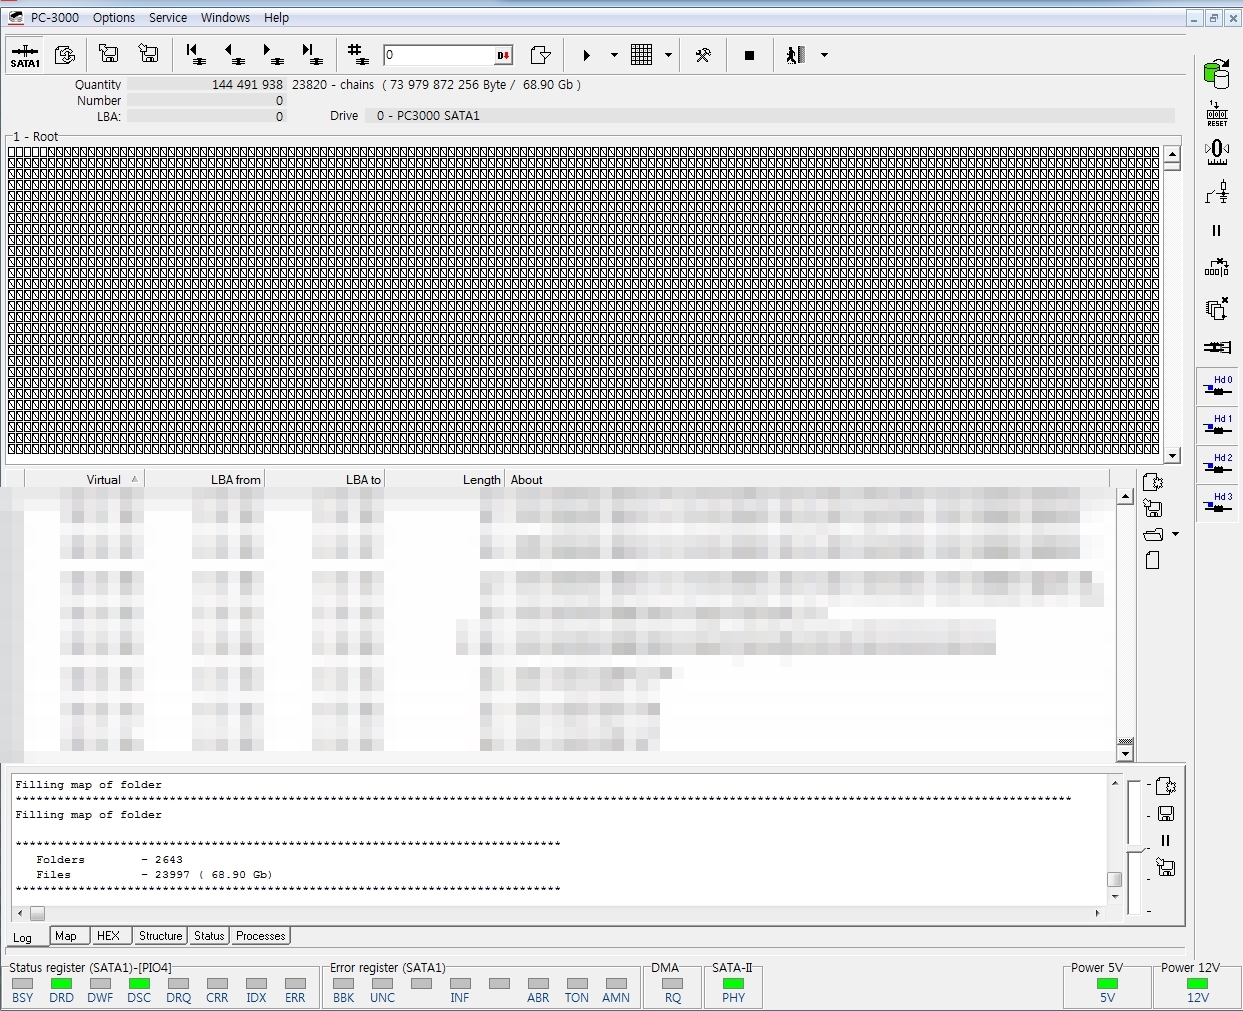The width and height of the screenshot is (1243, 1011).
Task: Click the red arrow button inside LBA field
Action: (x=503, y=55)
